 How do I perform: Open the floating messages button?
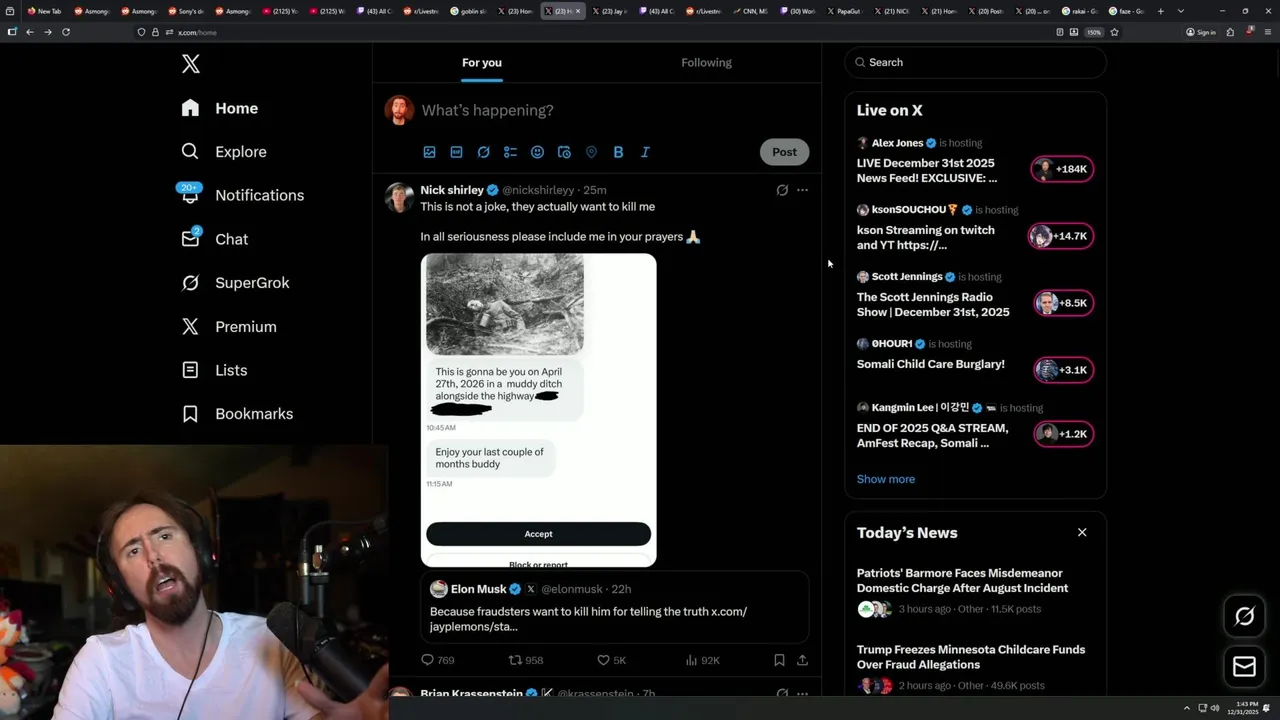tap(1245, 667)
